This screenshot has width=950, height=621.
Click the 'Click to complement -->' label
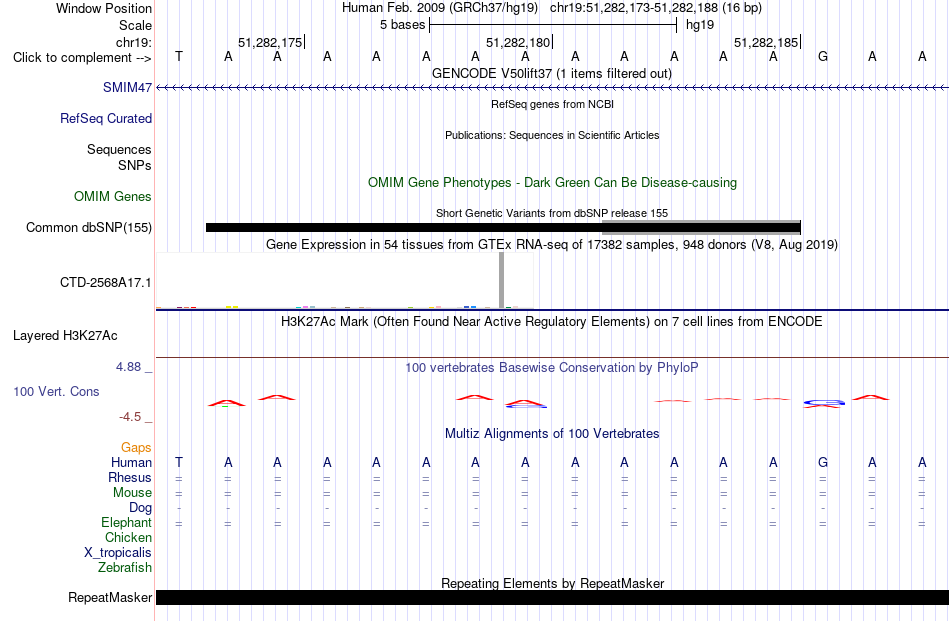pyautogui.click(x=82, y=58)
